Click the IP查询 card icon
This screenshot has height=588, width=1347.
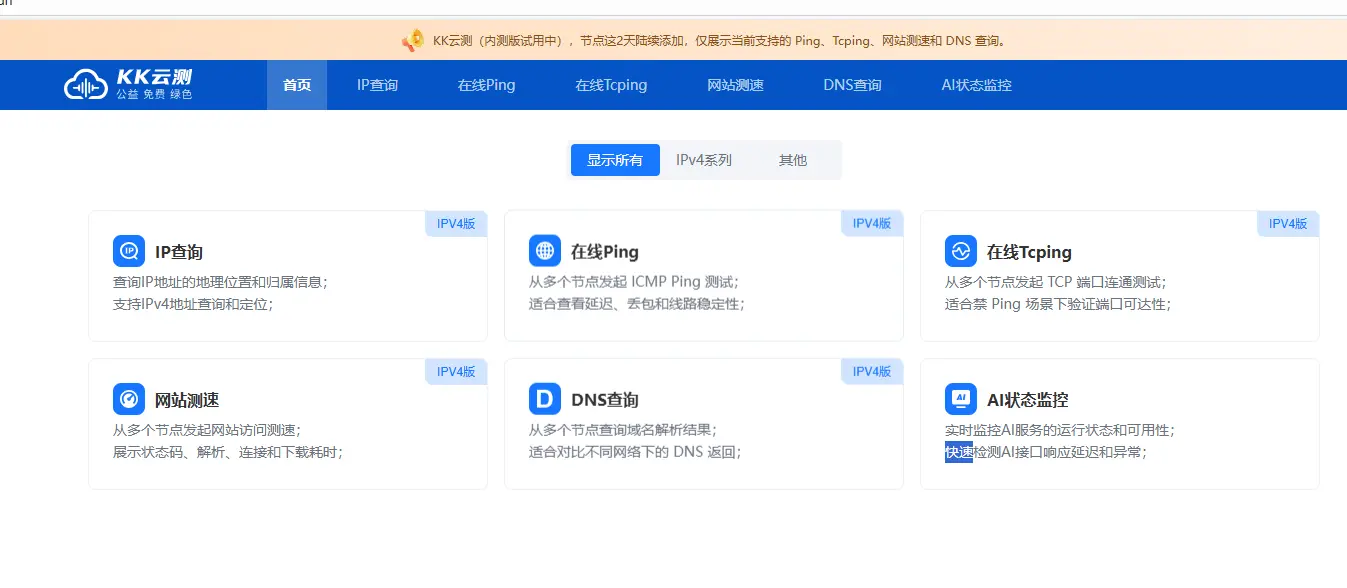tap(129, 251)
